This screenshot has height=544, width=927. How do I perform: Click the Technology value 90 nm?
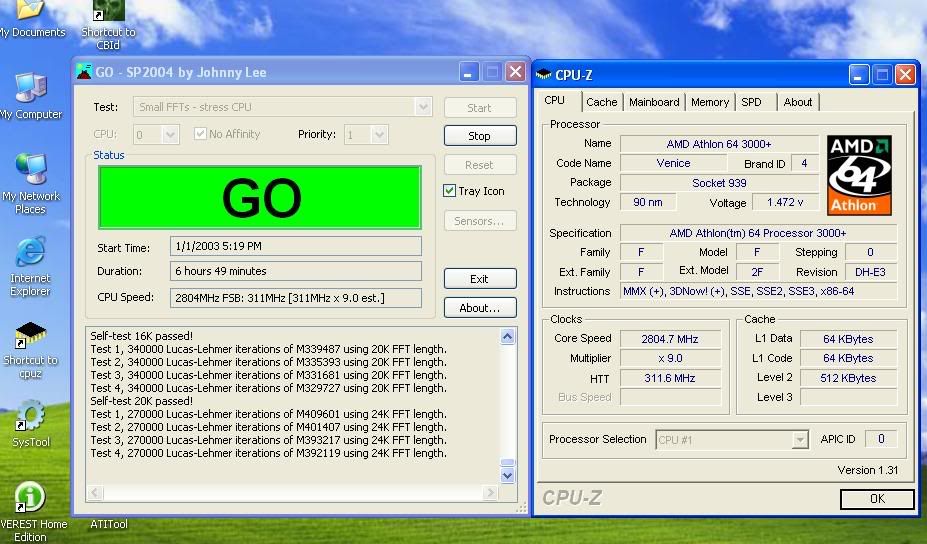click(x=648, y=202)
